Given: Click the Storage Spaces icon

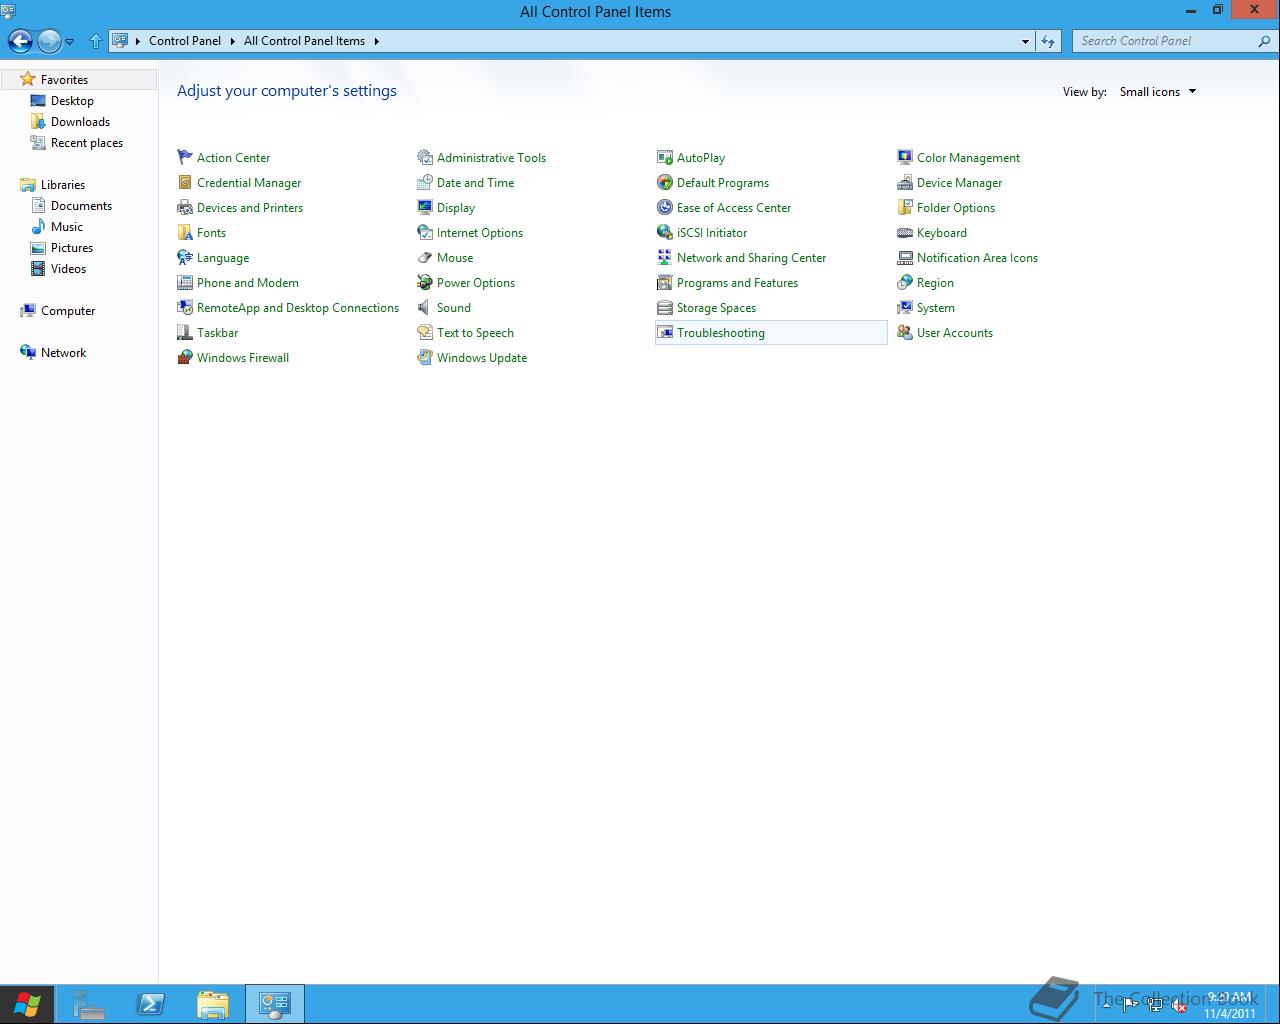Looking at the screenshot, I should point(665,307).
